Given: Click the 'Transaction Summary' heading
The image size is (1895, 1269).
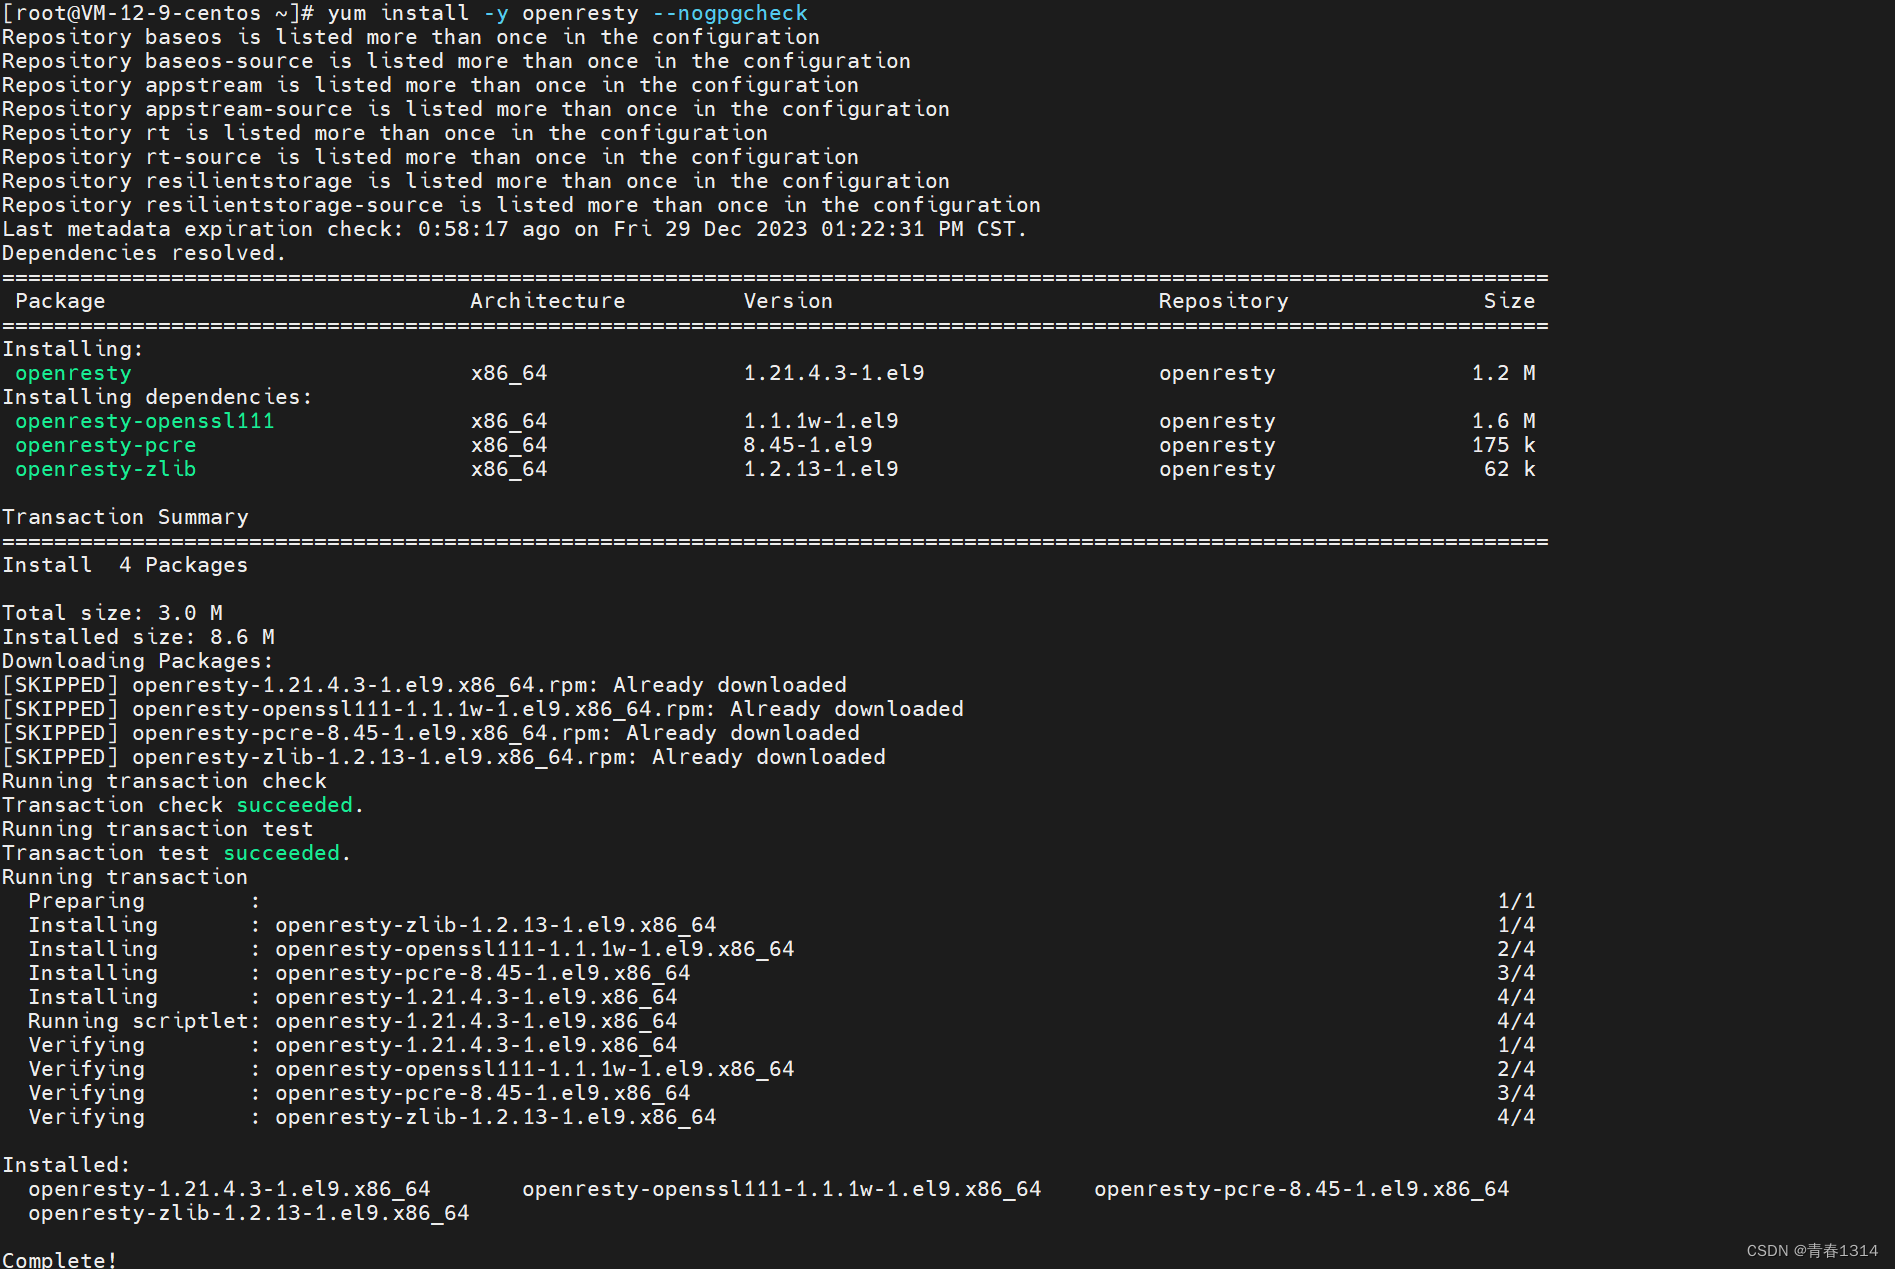Looking at the screenshot, I should pyautogui.click(x=125, y=517).
